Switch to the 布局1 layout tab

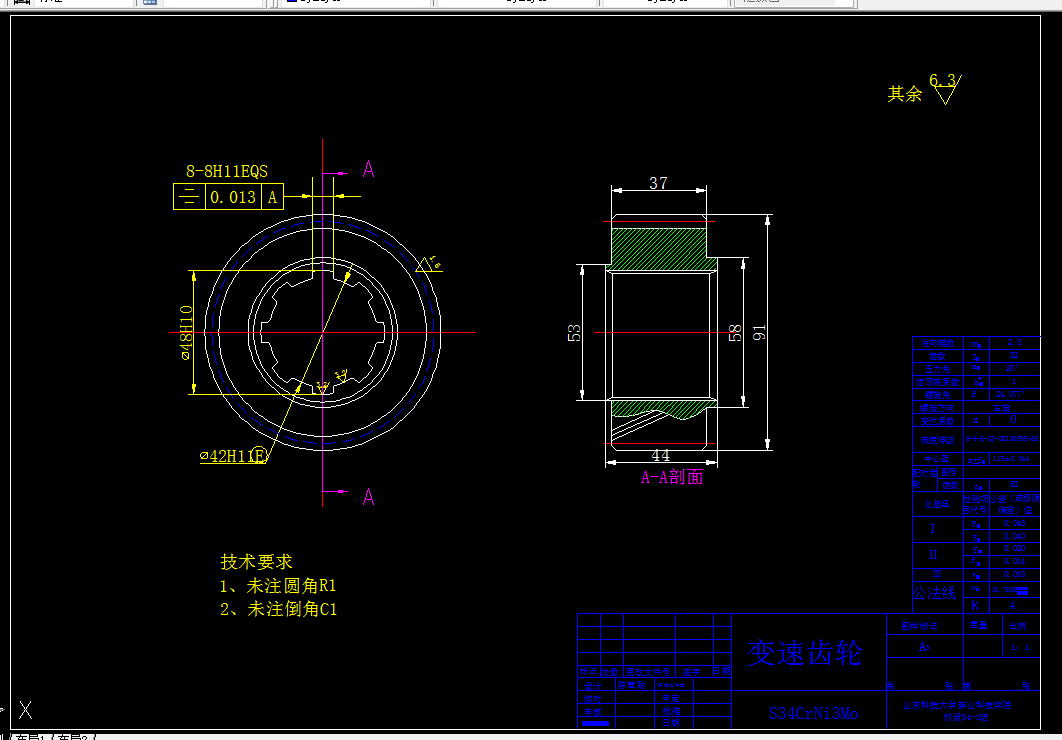34,737
